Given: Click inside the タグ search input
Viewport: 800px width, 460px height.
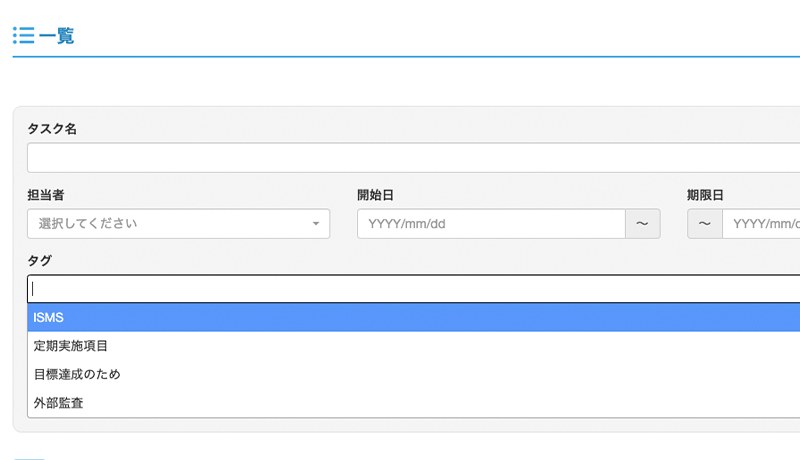Looking at the screenshot, I should pos(413,289).
